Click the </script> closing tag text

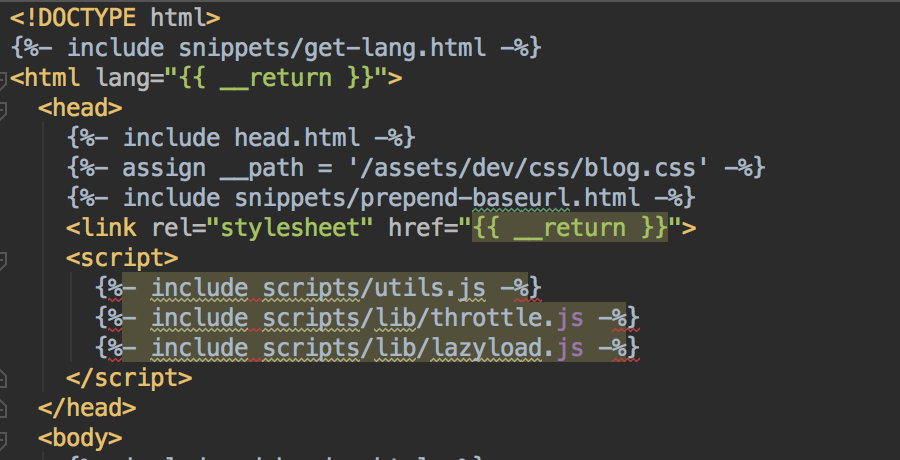coord(129,378)
